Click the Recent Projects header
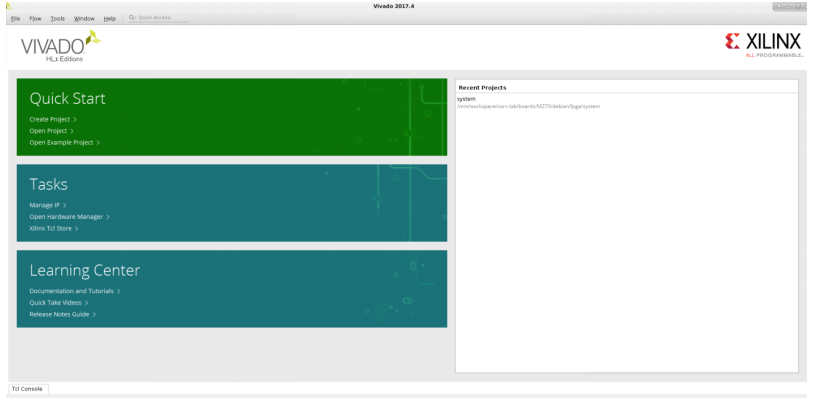Viewport: 813px width, 405px height. [482, 88]
